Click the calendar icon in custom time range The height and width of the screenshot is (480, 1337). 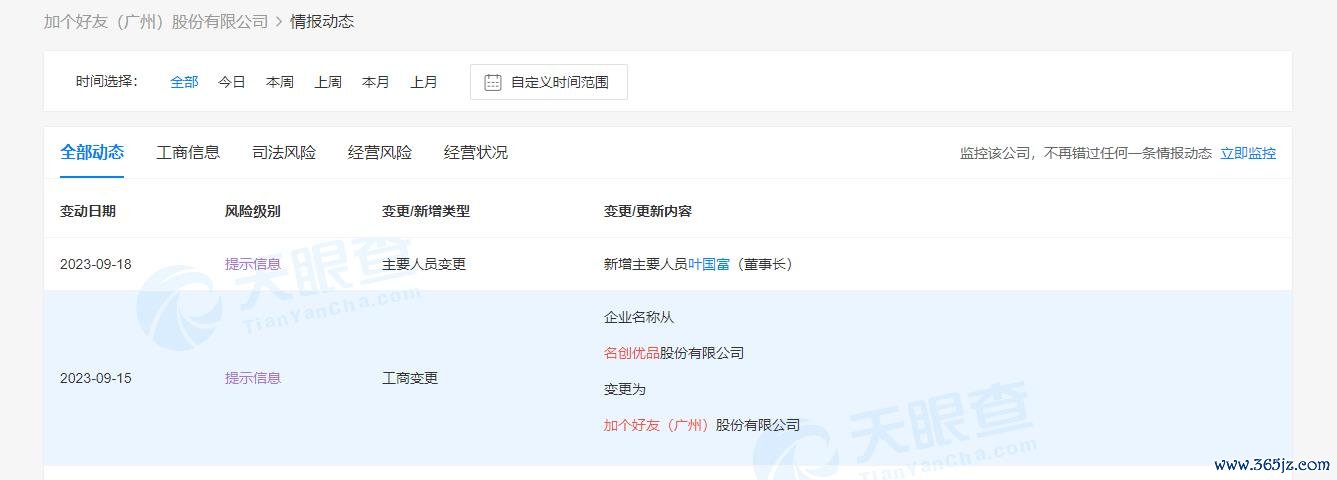[493, 82]
